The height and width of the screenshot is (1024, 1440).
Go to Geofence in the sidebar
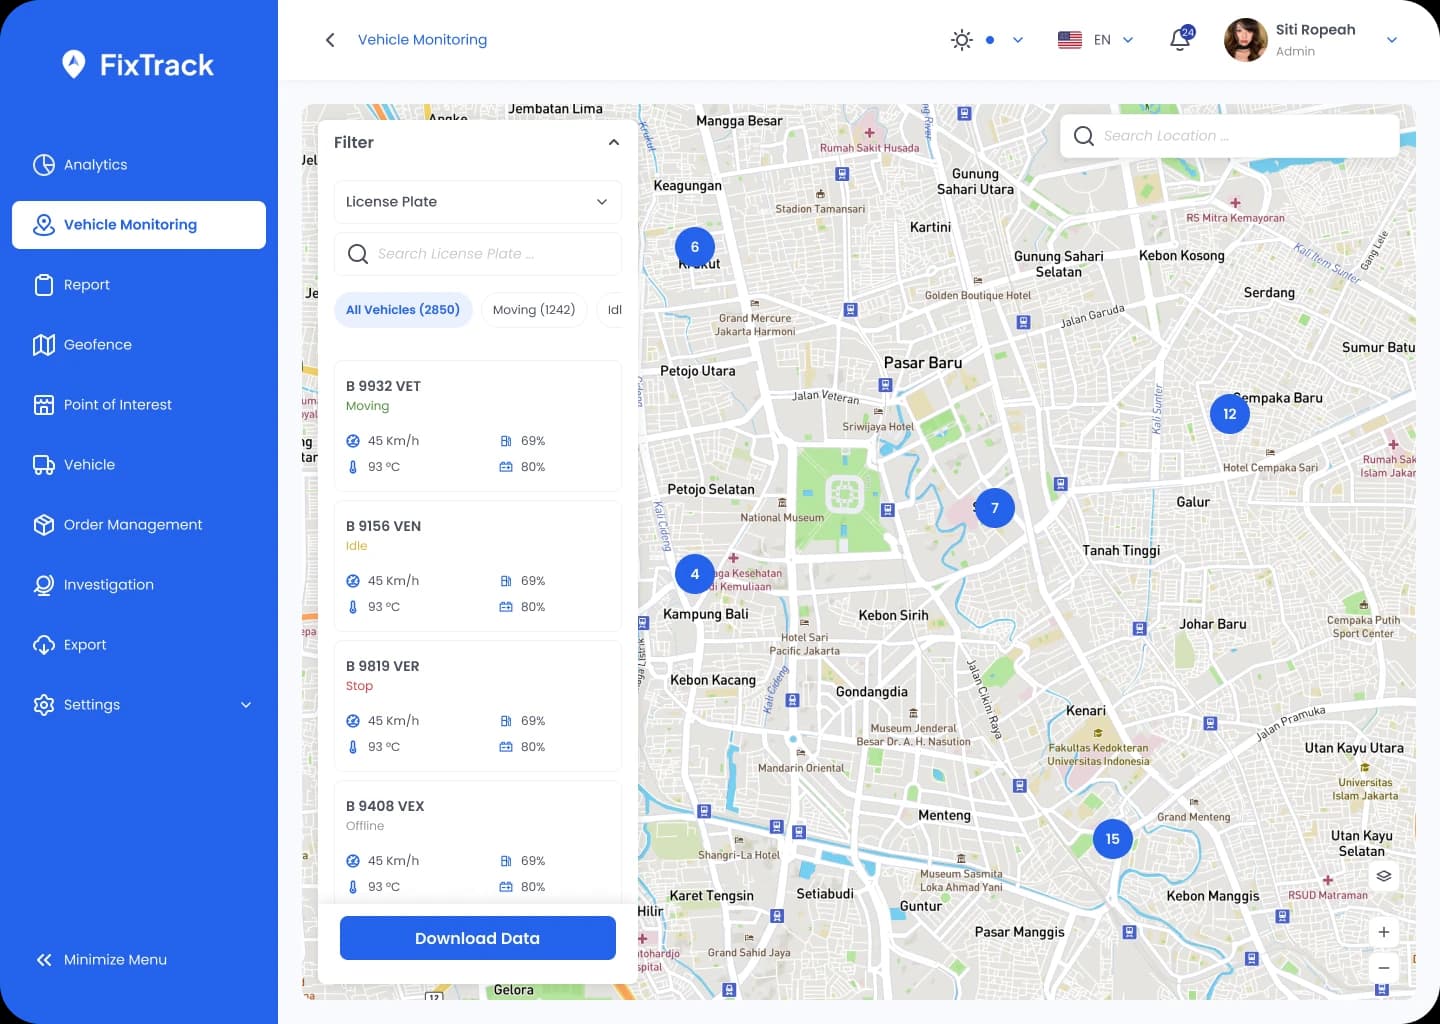click(x=139, y=345)
